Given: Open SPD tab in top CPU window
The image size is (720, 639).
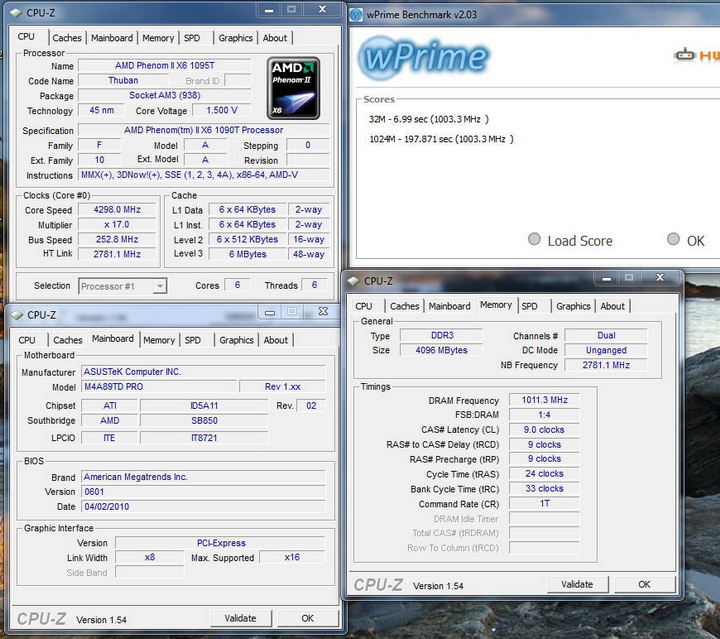Looking at the screenshot, I should pos(192,38).
